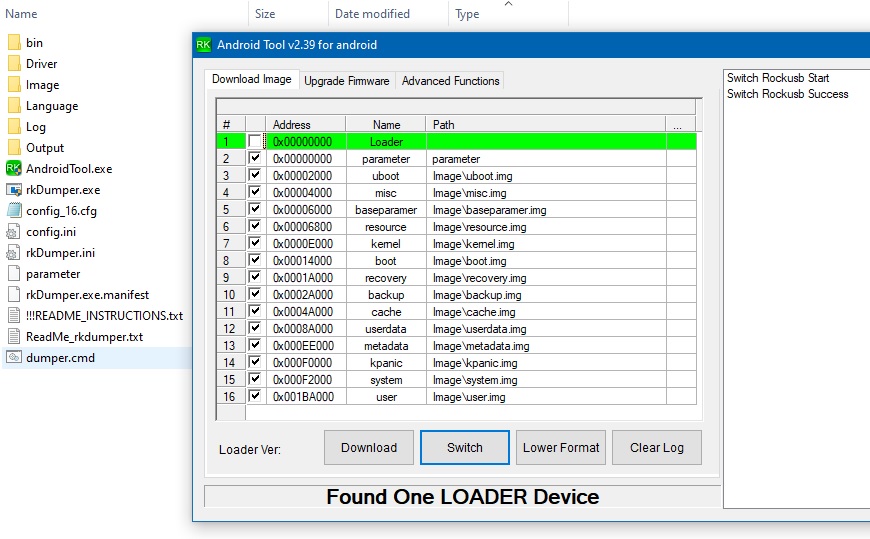Uncheck the uboot row checkbox

(x=254, y=175)
